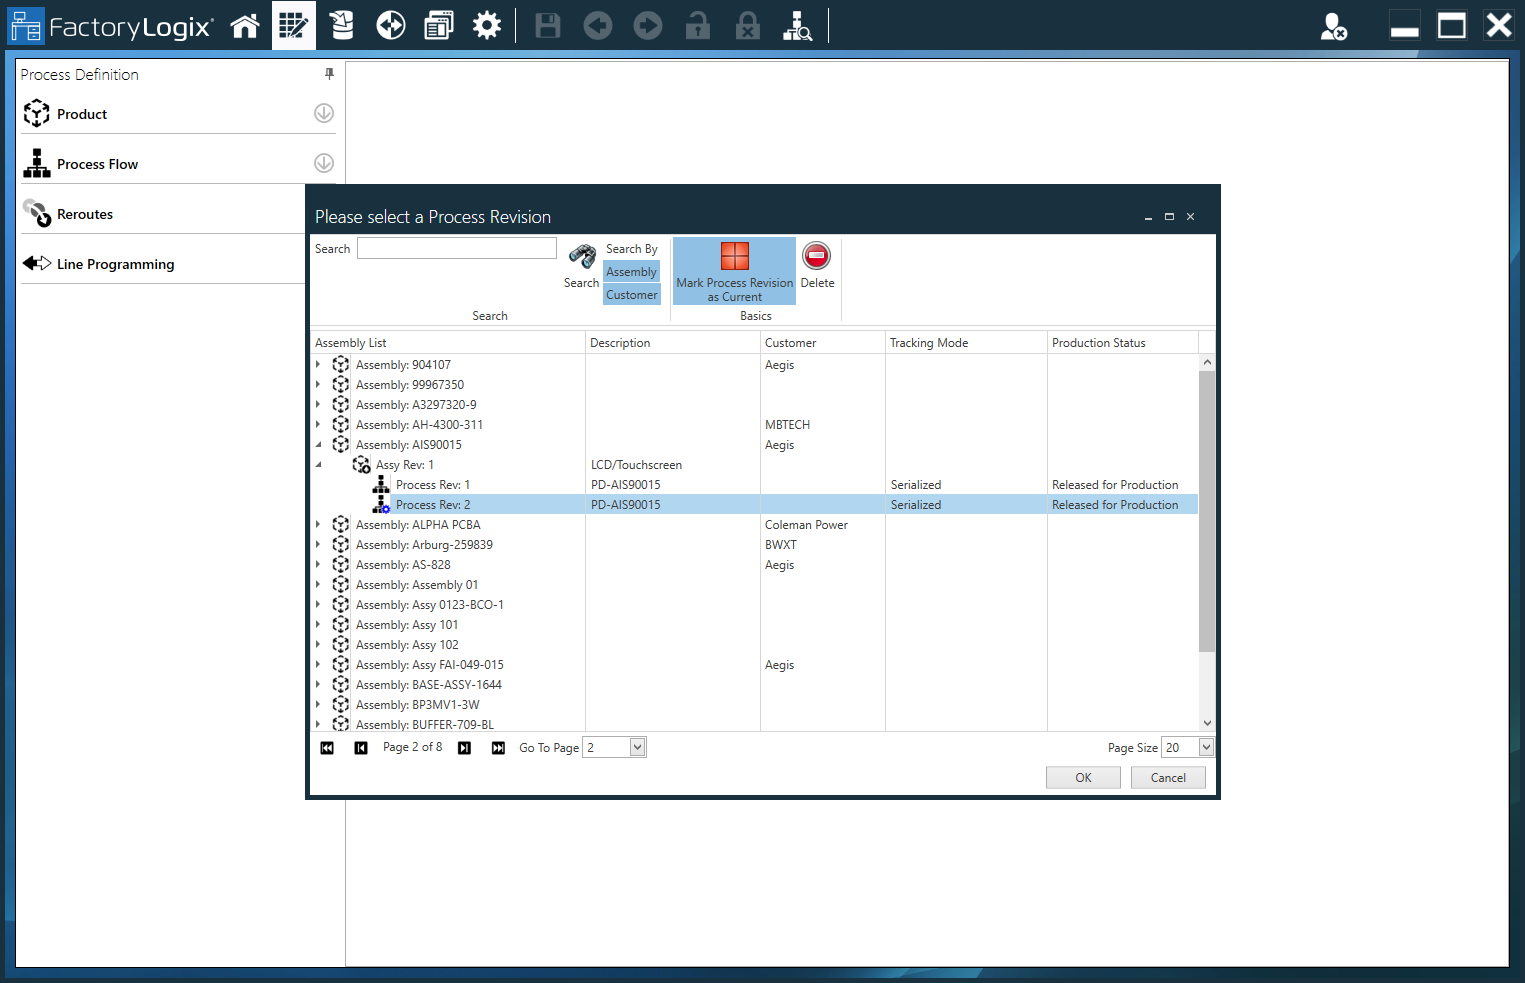Open the FactoryLogix home screen
The height and width of the screenshot is (983, 1525).
(x=245, y=25)
